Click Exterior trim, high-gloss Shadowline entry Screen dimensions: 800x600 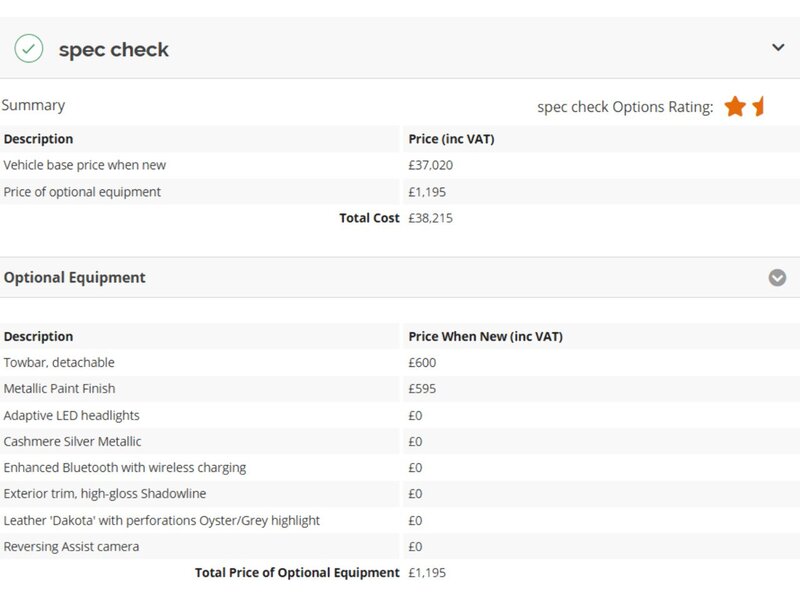point(105,494)
